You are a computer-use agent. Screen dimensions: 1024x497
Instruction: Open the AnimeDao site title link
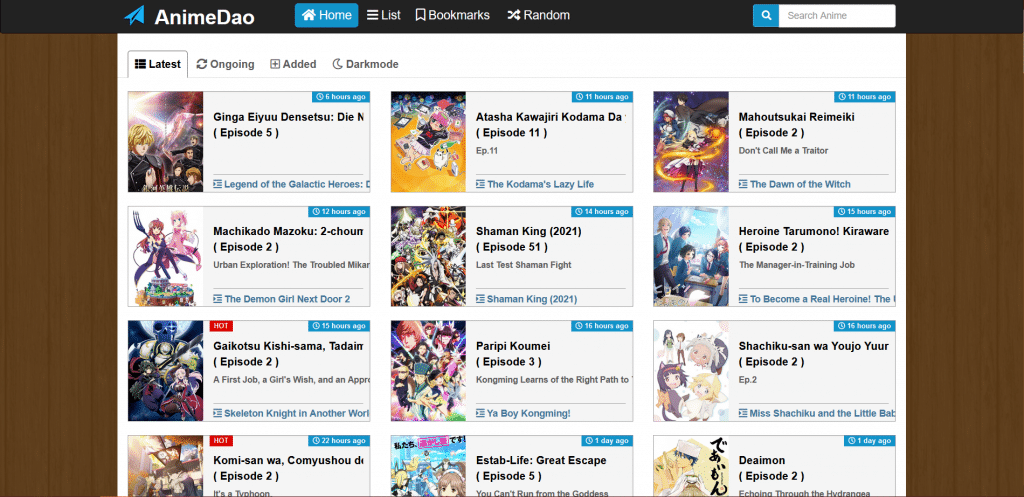(x=204, y=17)
